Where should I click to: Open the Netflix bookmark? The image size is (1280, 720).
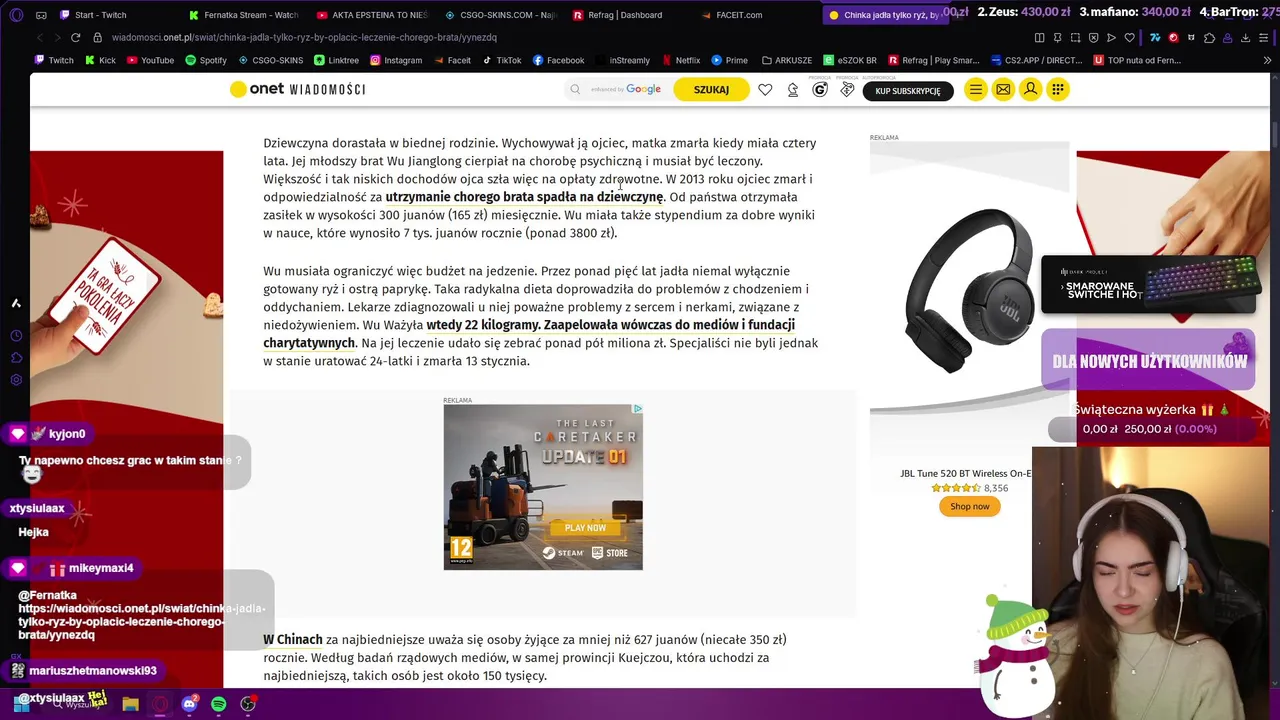(x=680, y=60)
